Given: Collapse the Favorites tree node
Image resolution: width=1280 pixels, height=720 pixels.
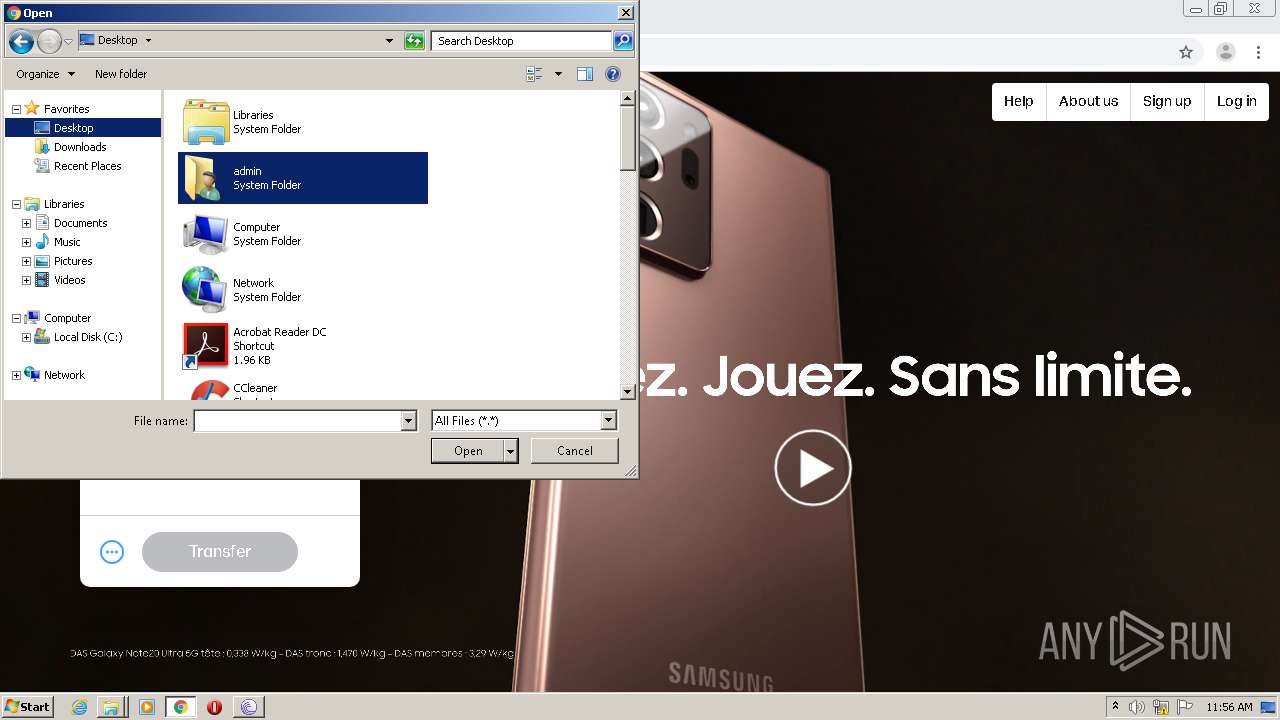Looking at the screenshot, I should pos(16,109).
